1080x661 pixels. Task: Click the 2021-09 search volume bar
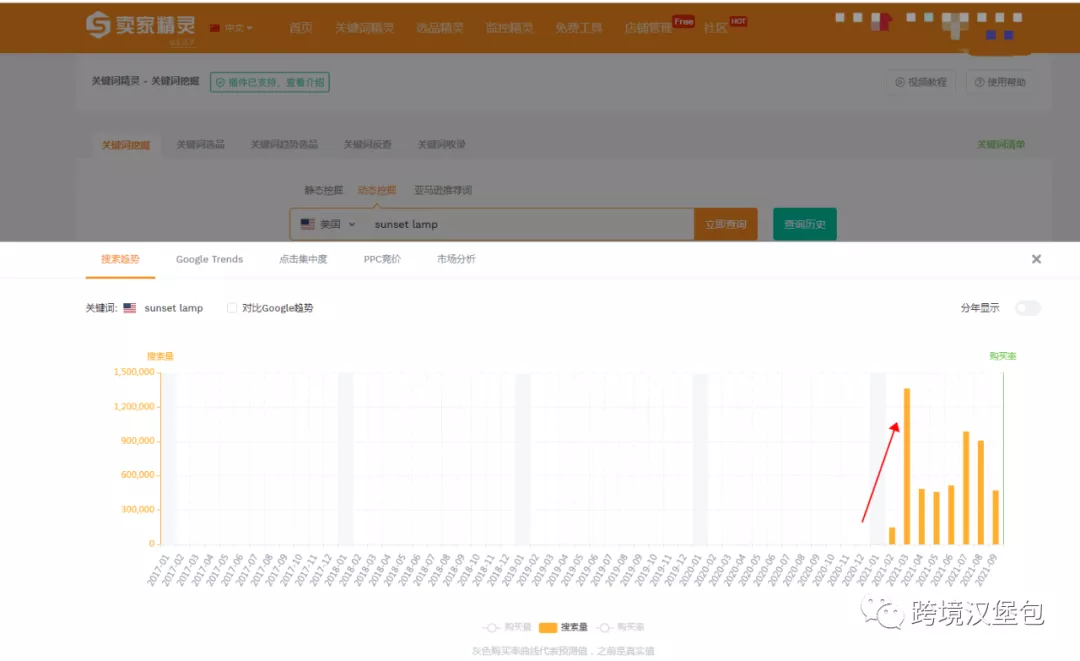pos(995,517)
